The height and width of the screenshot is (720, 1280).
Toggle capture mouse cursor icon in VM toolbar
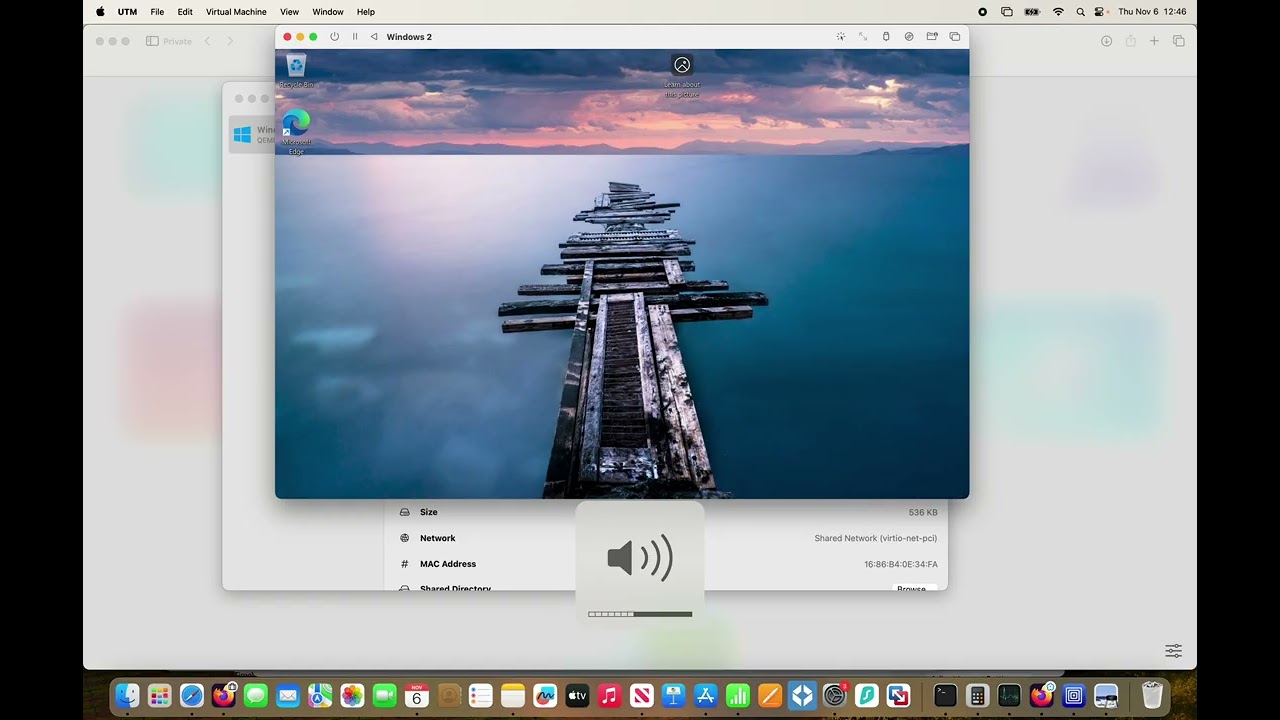click(x=840, y=37)
